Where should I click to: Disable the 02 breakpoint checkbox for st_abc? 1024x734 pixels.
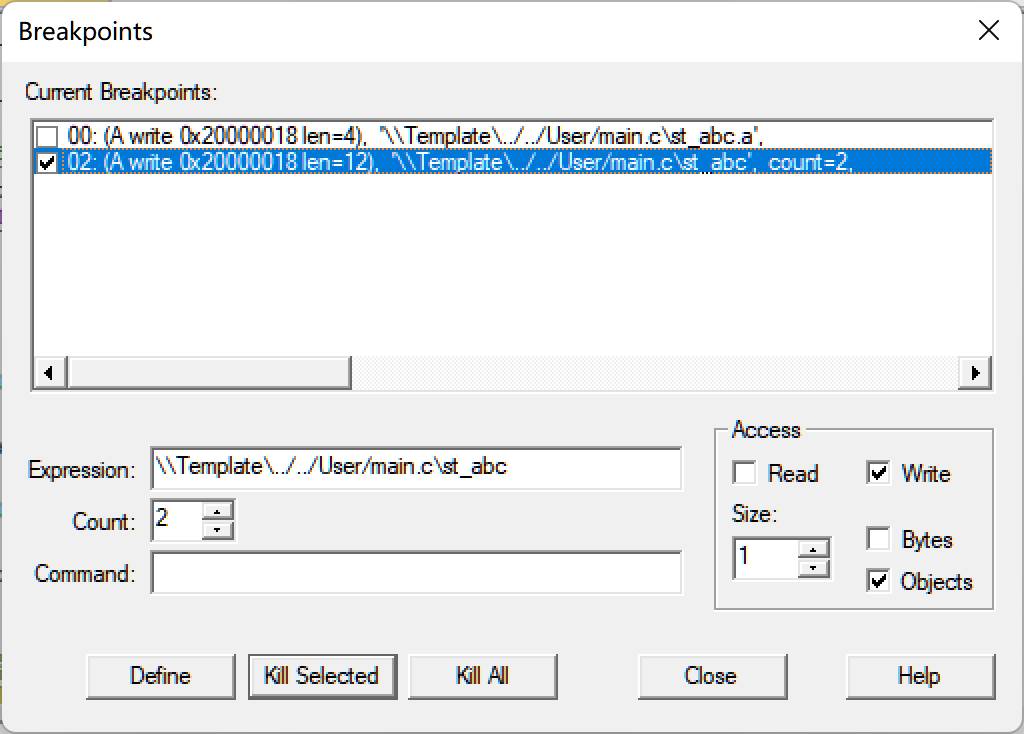[47, 162]
